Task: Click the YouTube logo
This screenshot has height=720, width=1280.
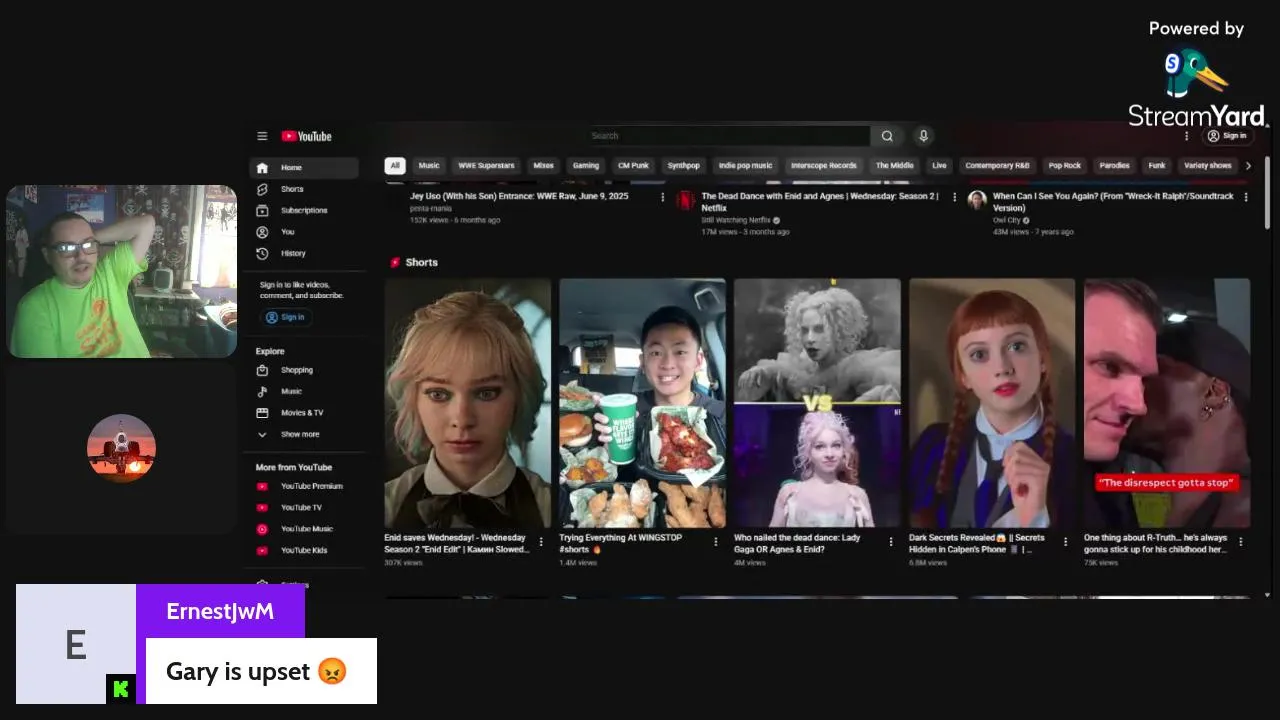Action: click(x=306, y=136)
